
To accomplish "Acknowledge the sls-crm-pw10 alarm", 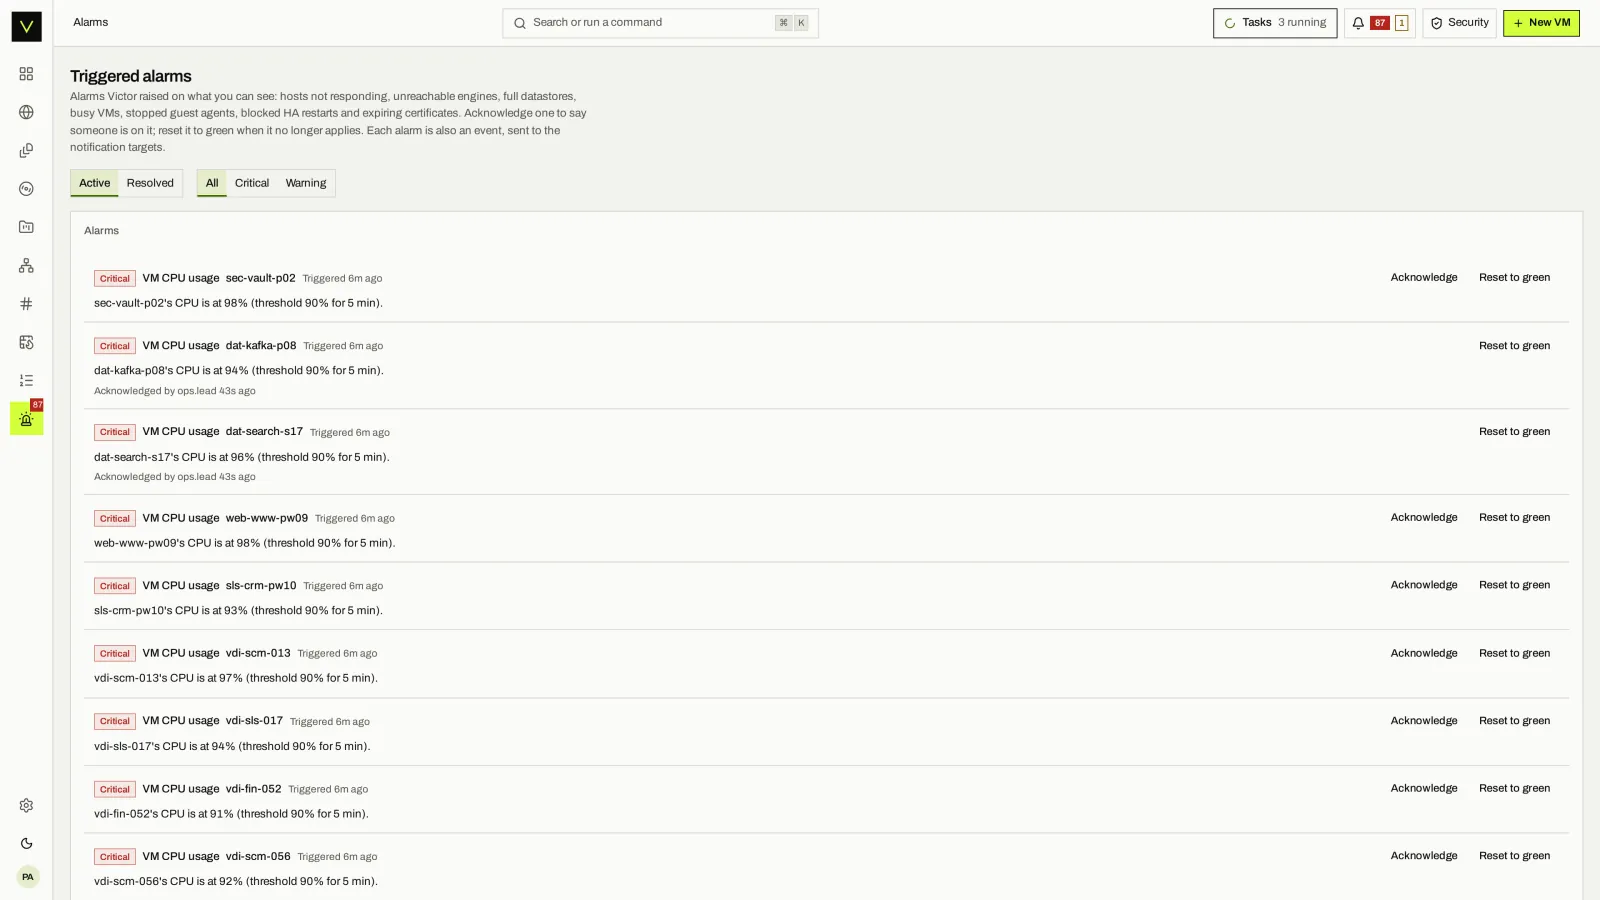I will pos(1423,585).
